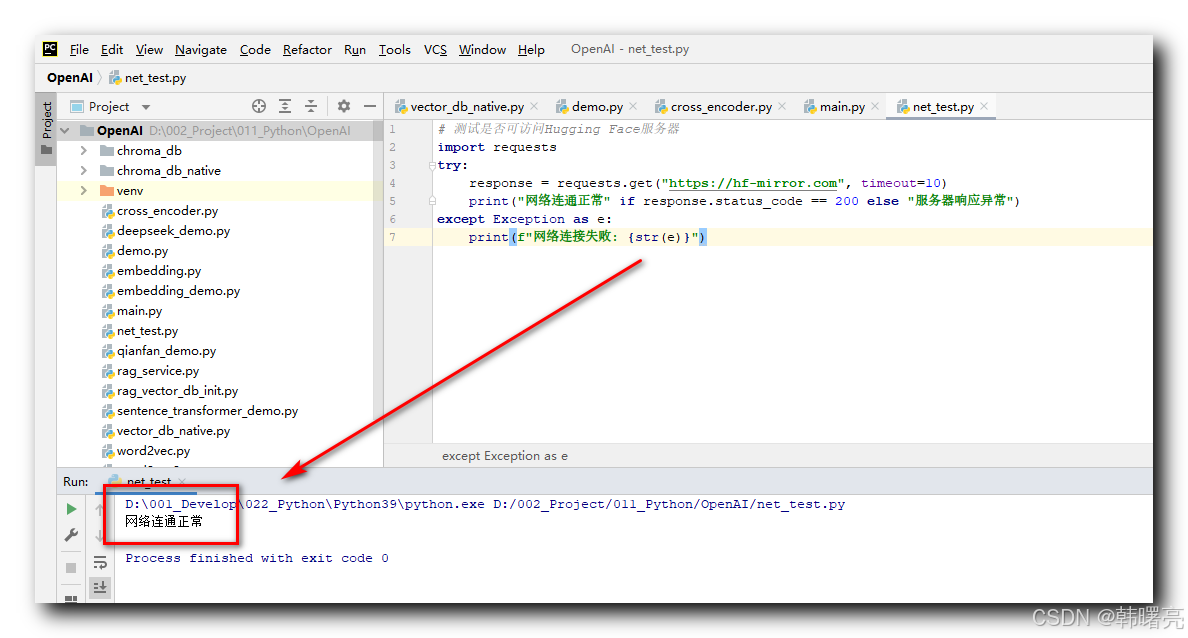Open the Project view dropdown

(x=145, y=107)
